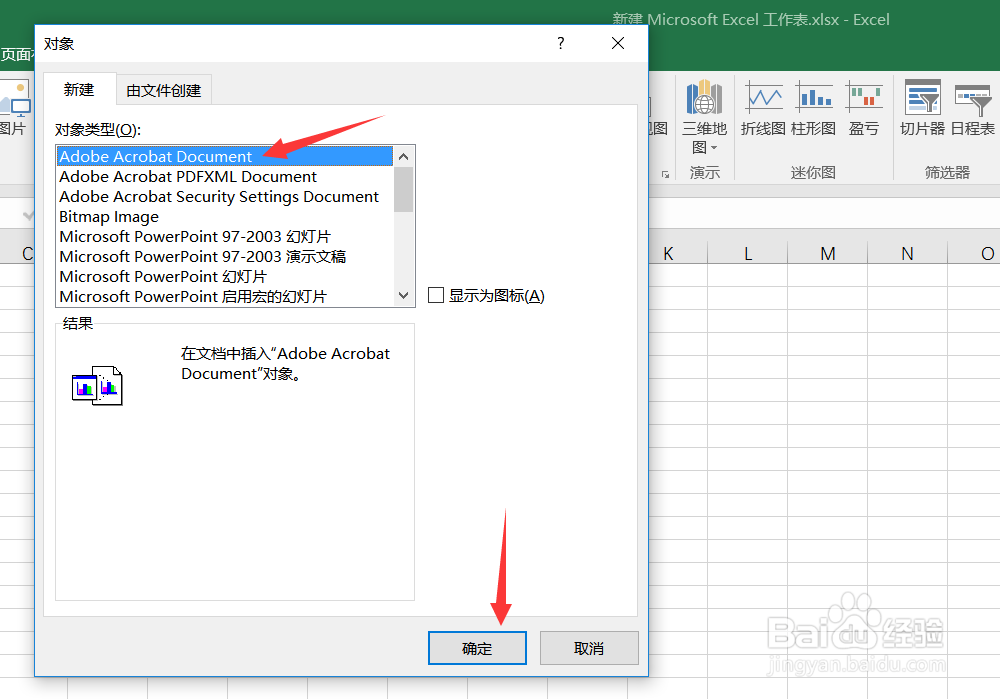Select Bitmap Image from the object type list
1000x699 pixels.
click(108, 216)
